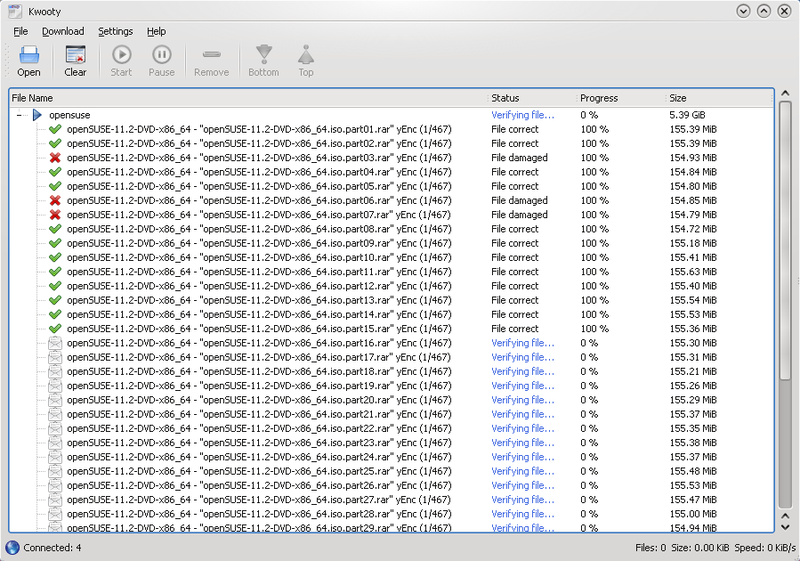Click the 155.63 MiB size value
Image resolution: width=800 pixels, height=561 pixels.
click(x=693, y=272)
